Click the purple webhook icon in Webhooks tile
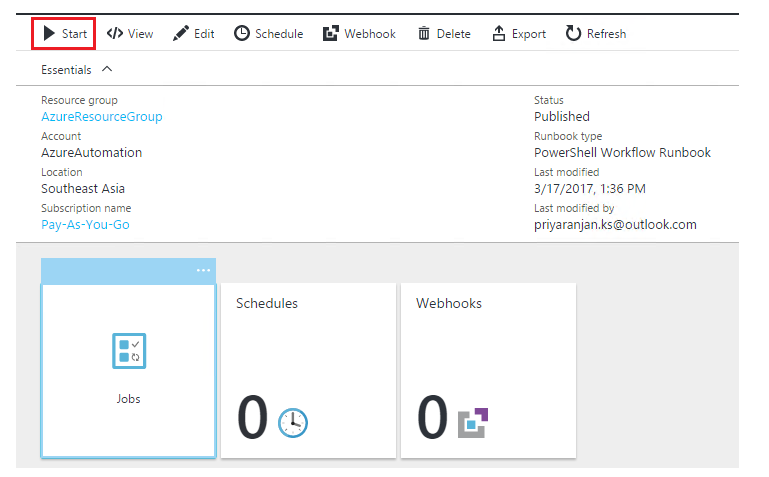This screenshot has width=769, height=477. click(473, 423)
